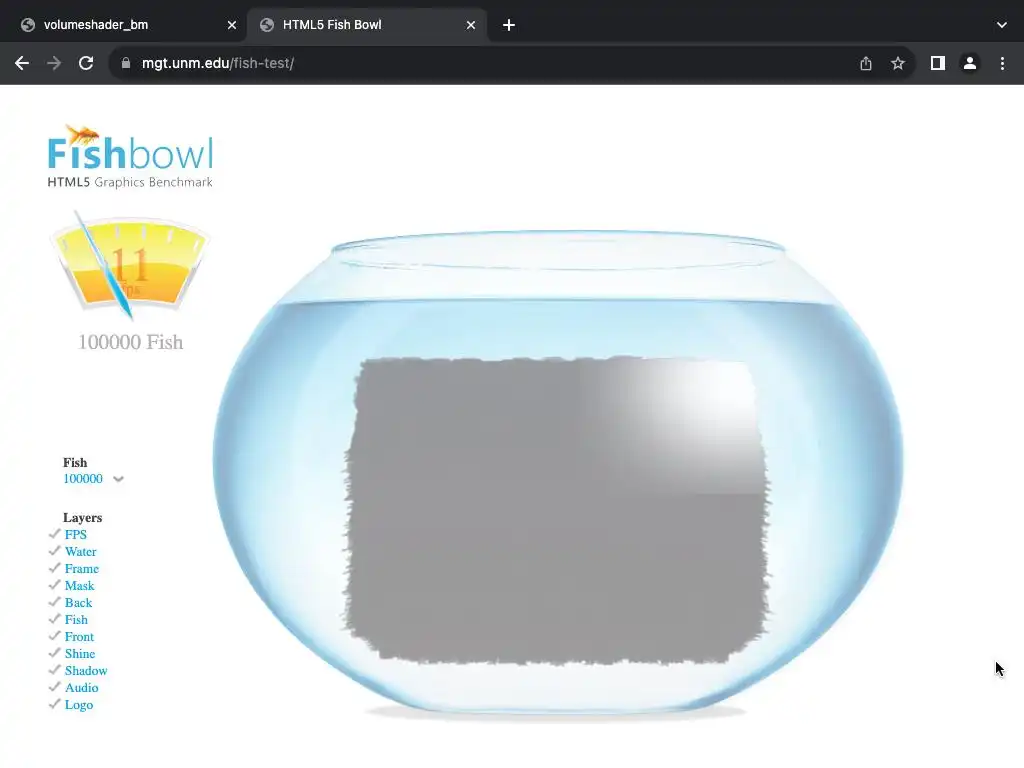Toggle the Water layer checkmark

click(55, 551)
